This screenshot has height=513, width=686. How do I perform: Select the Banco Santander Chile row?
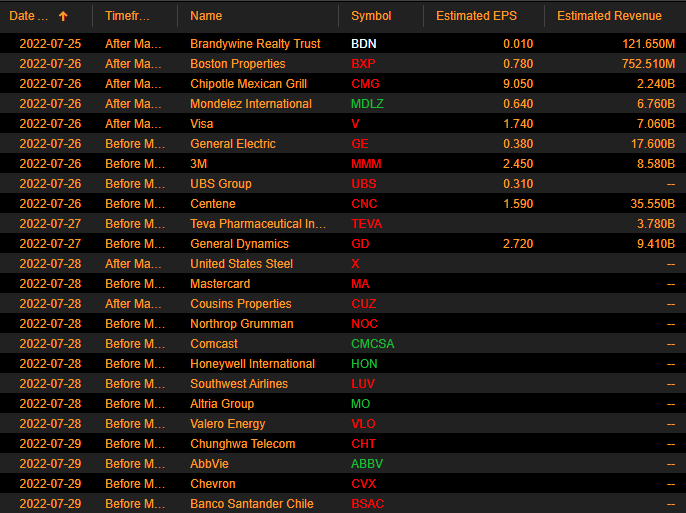tap(251, 504)
